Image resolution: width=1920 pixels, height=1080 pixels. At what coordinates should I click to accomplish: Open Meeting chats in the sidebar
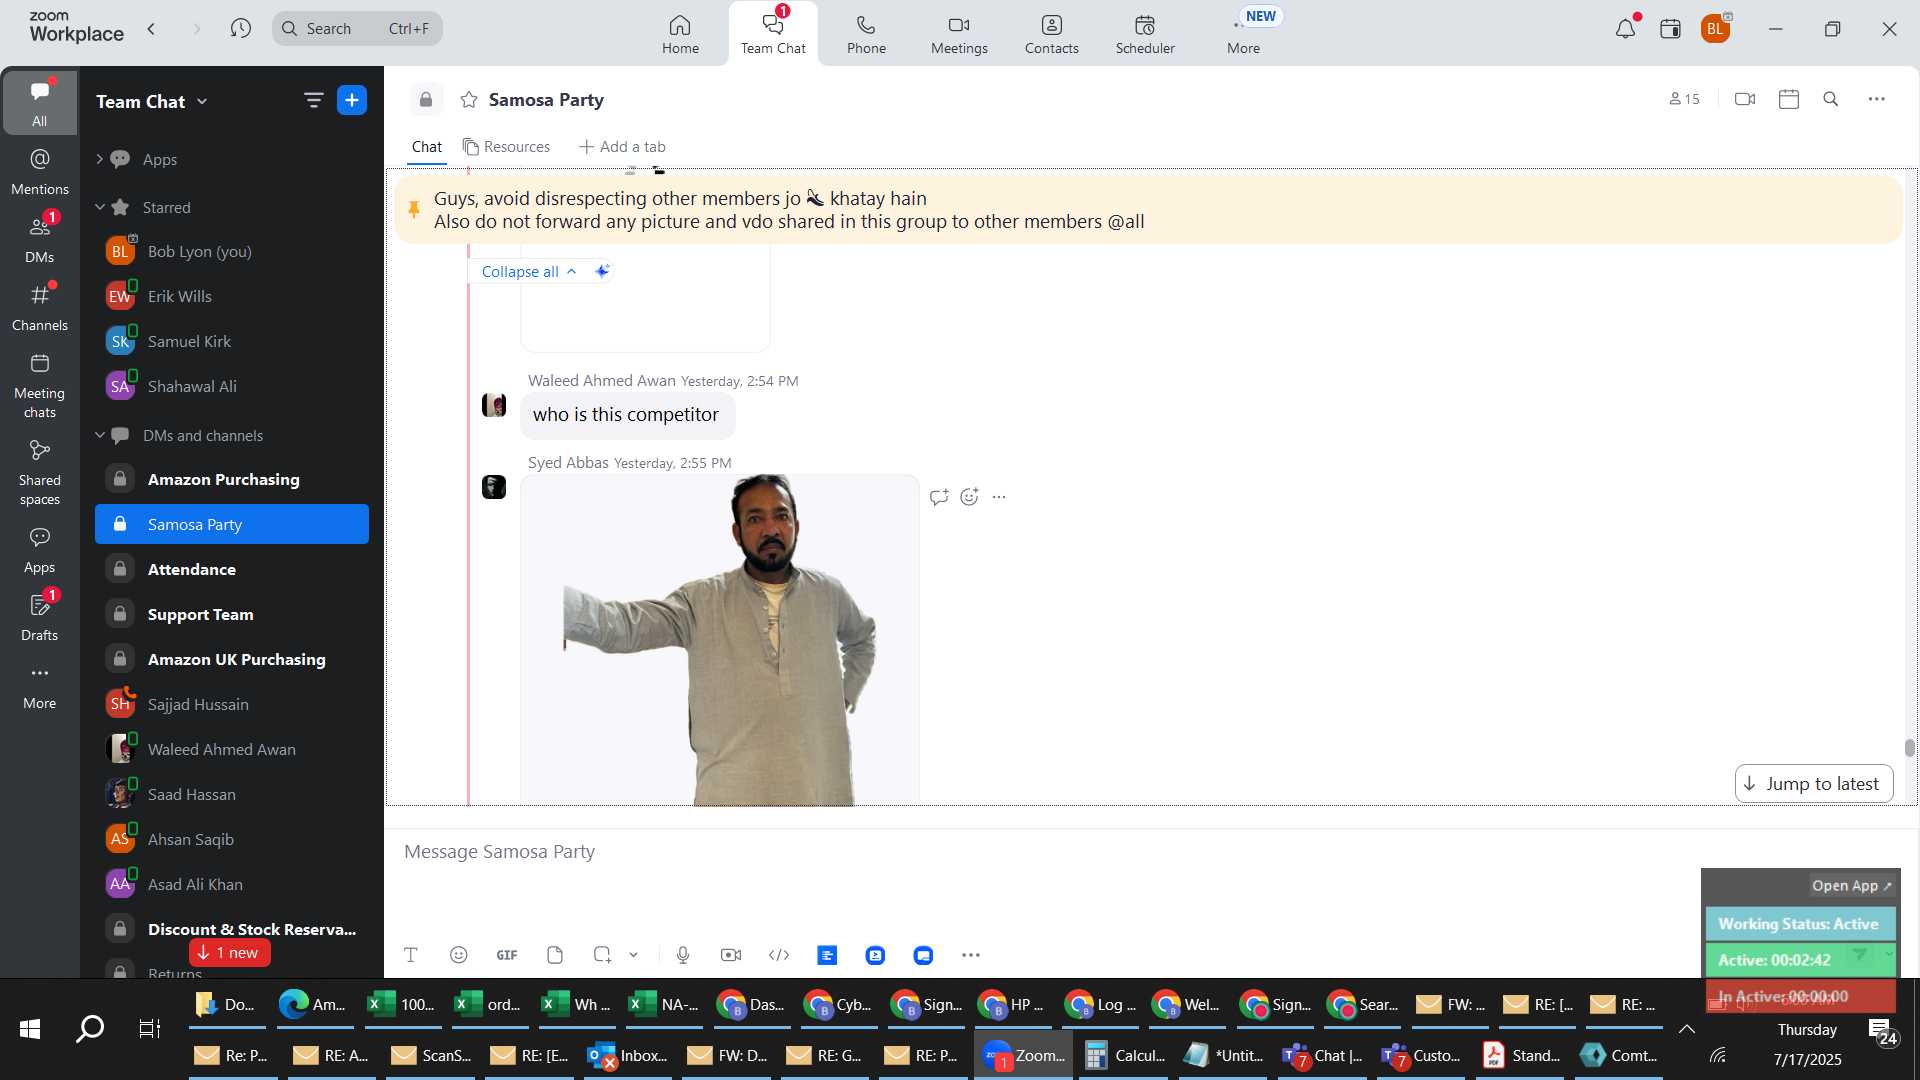click(40, 386)
